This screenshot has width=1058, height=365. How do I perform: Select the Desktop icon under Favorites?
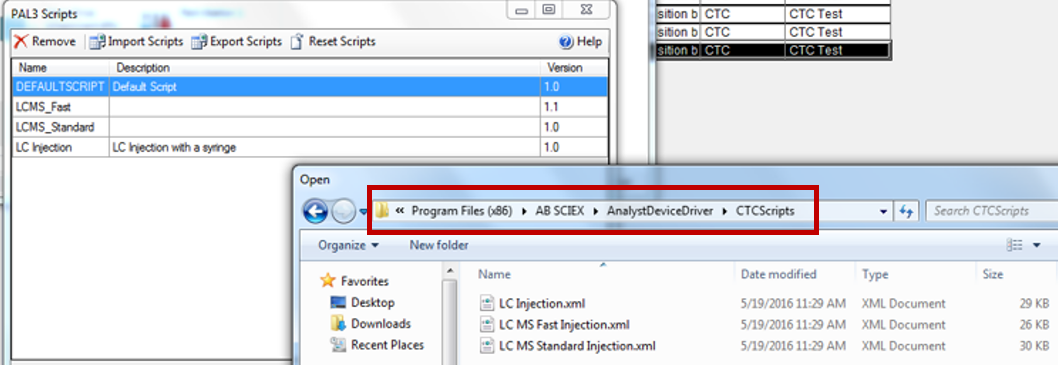[x=339, y=302]
